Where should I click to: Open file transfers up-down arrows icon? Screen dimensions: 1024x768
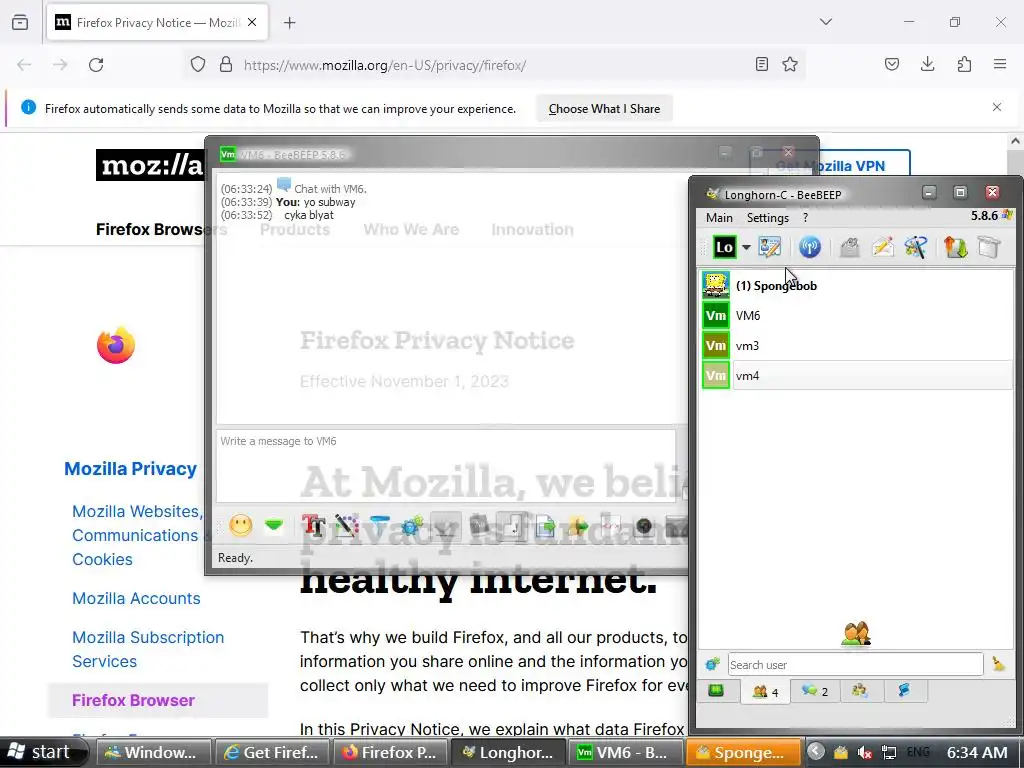click(955, 248)
